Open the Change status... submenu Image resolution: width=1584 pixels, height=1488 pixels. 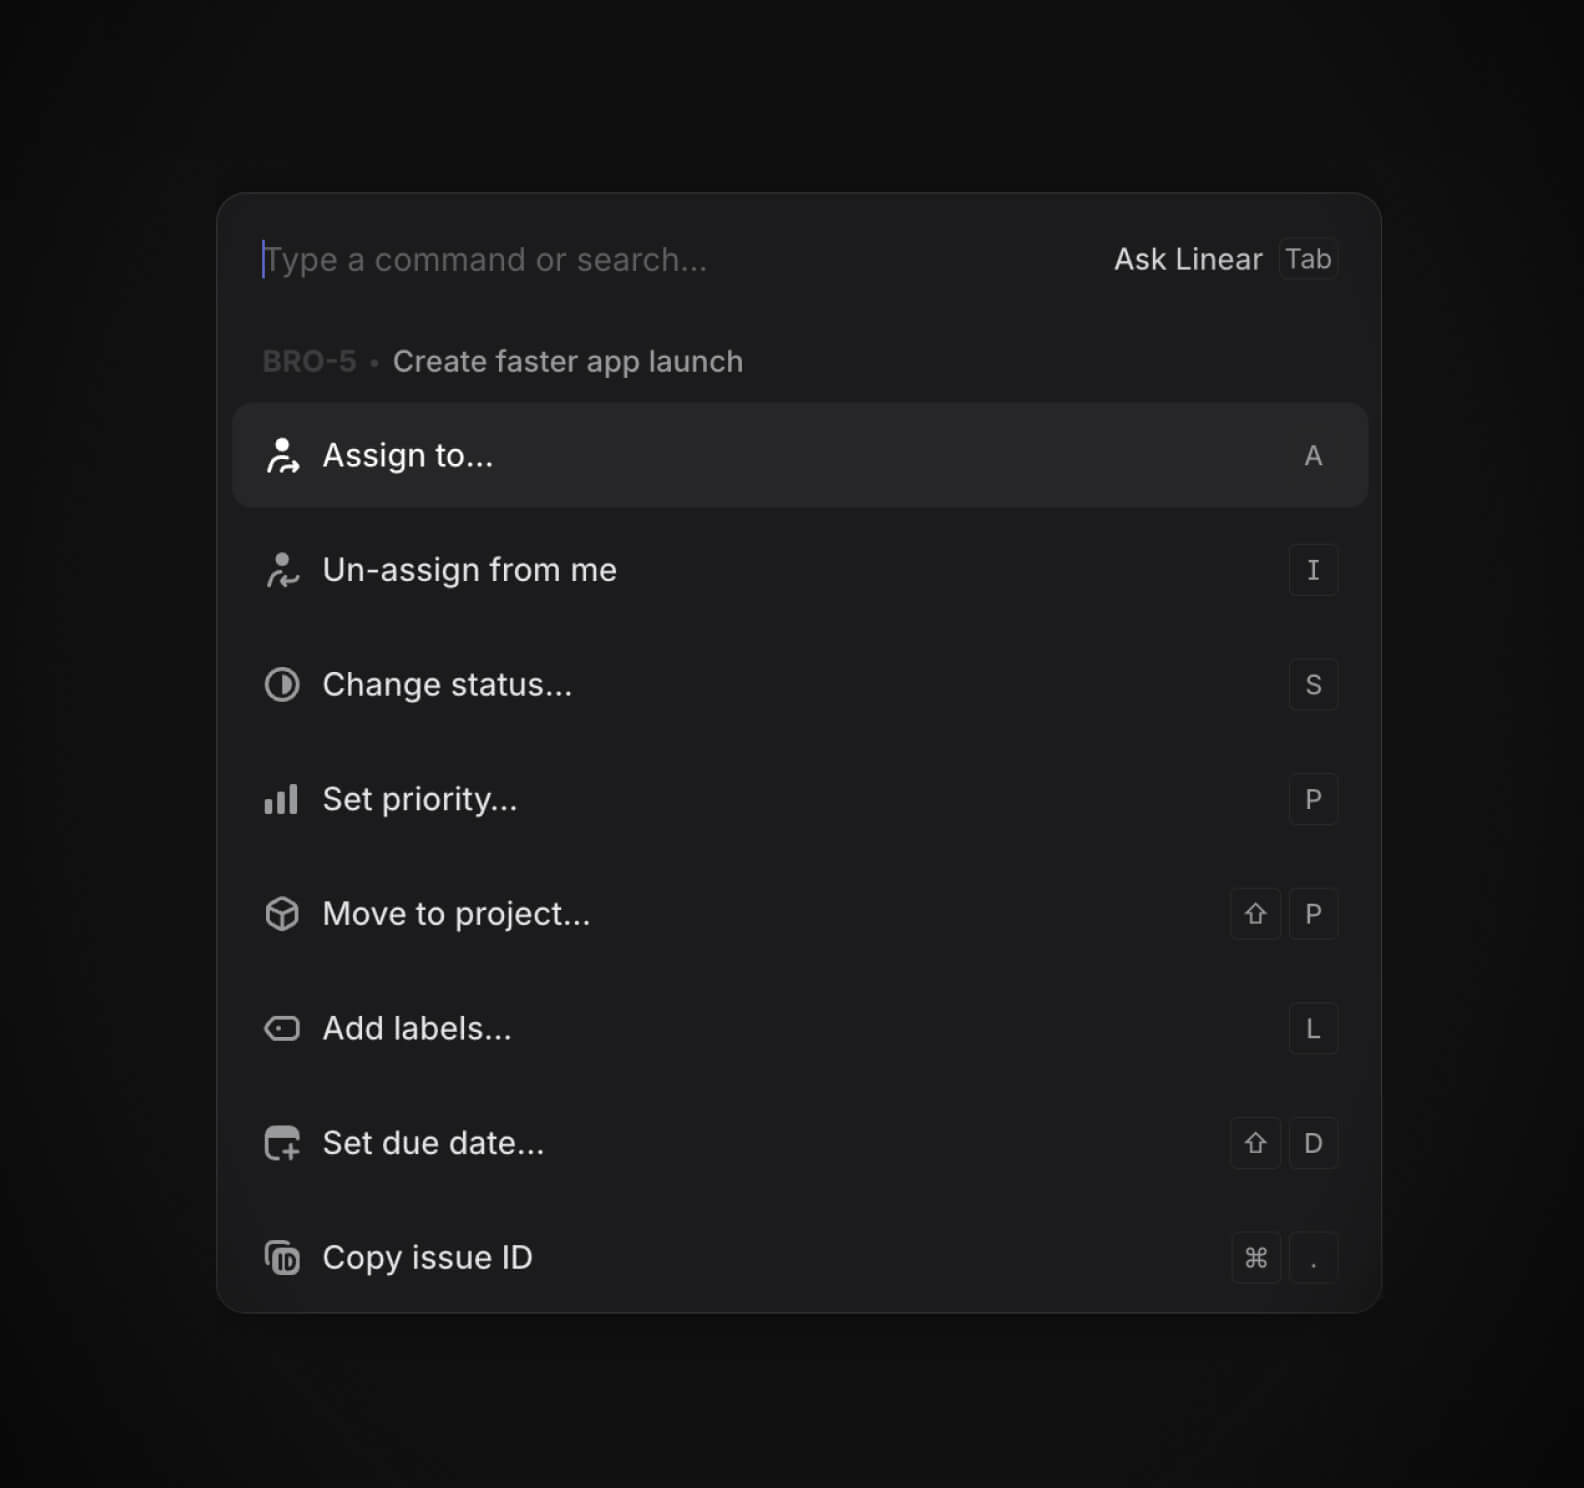[x=800, y=685]
